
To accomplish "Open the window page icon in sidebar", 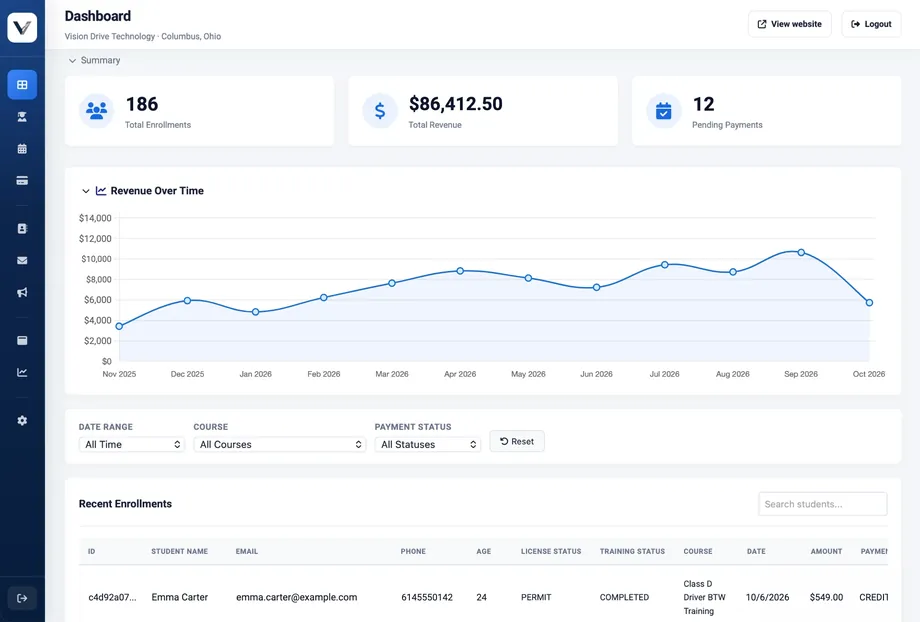I will click(22, 340).
